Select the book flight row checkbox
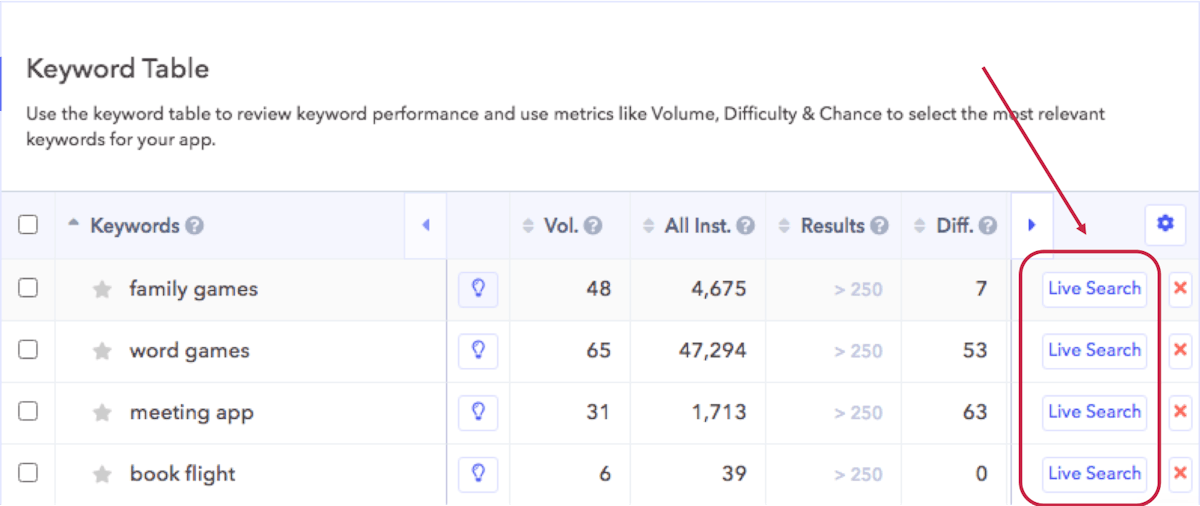 pyautogui.click(x=28, y=473)
